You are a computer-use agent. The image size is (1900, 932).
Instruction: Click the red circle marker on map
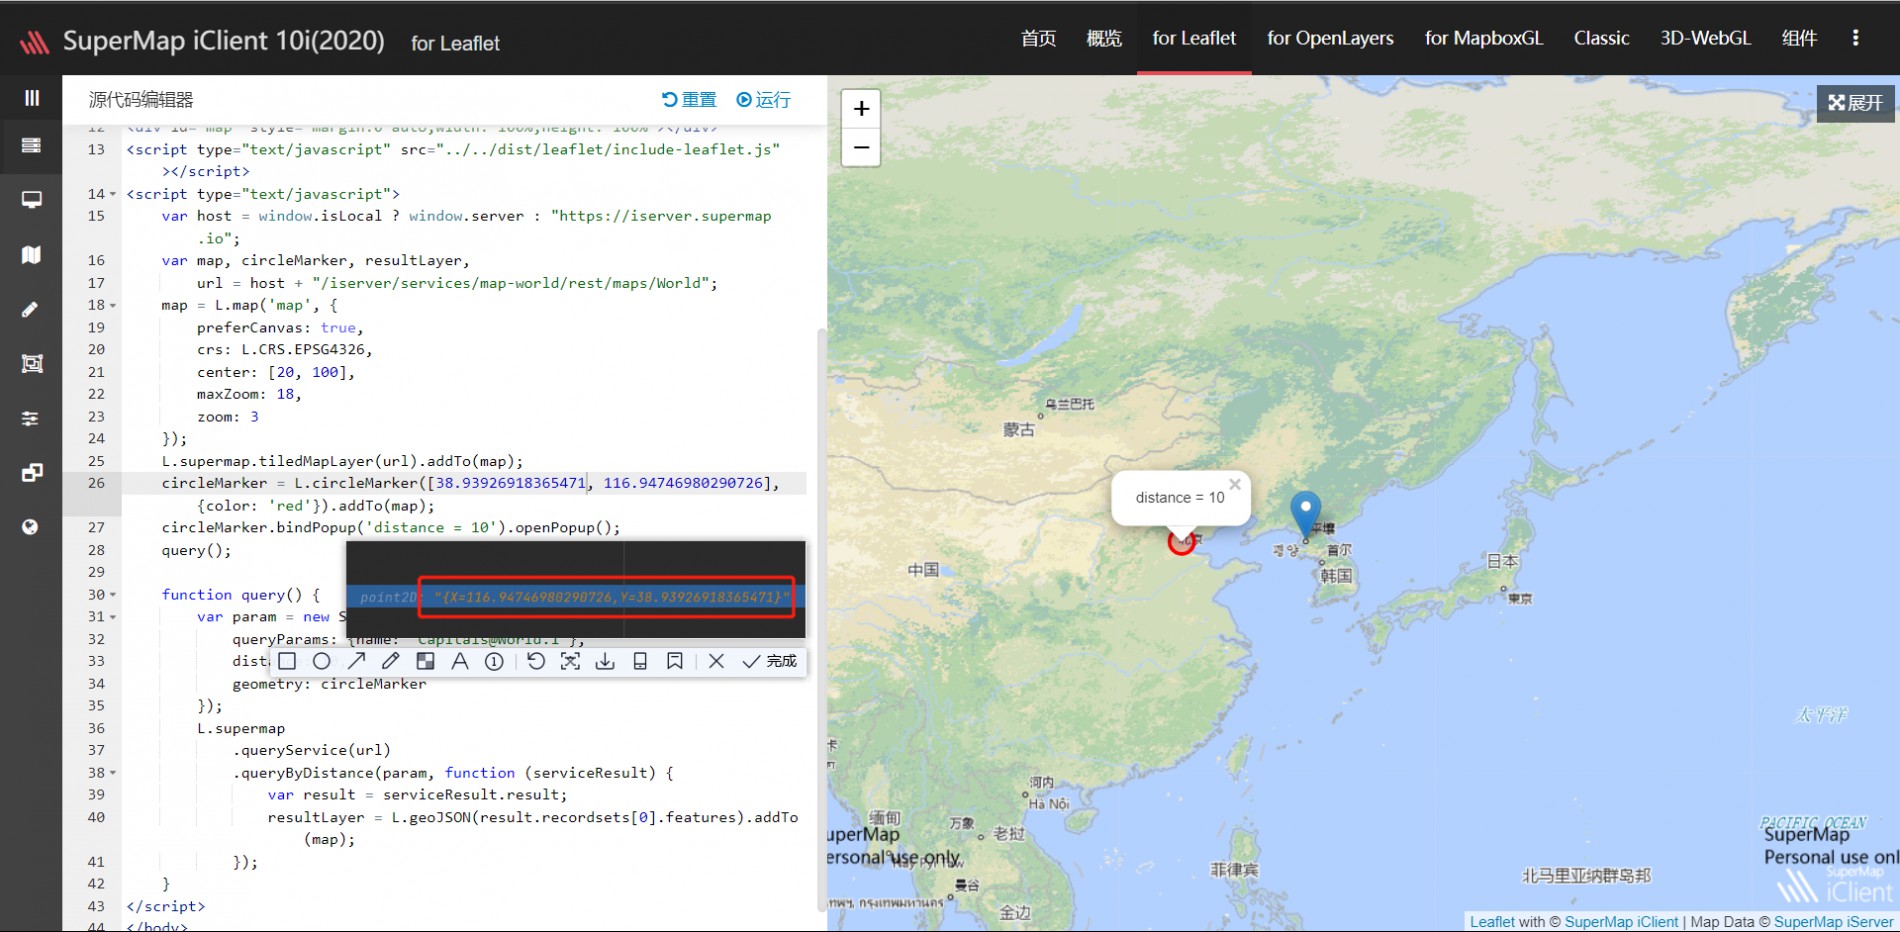pyautogui.click(x=1181, y=542)
